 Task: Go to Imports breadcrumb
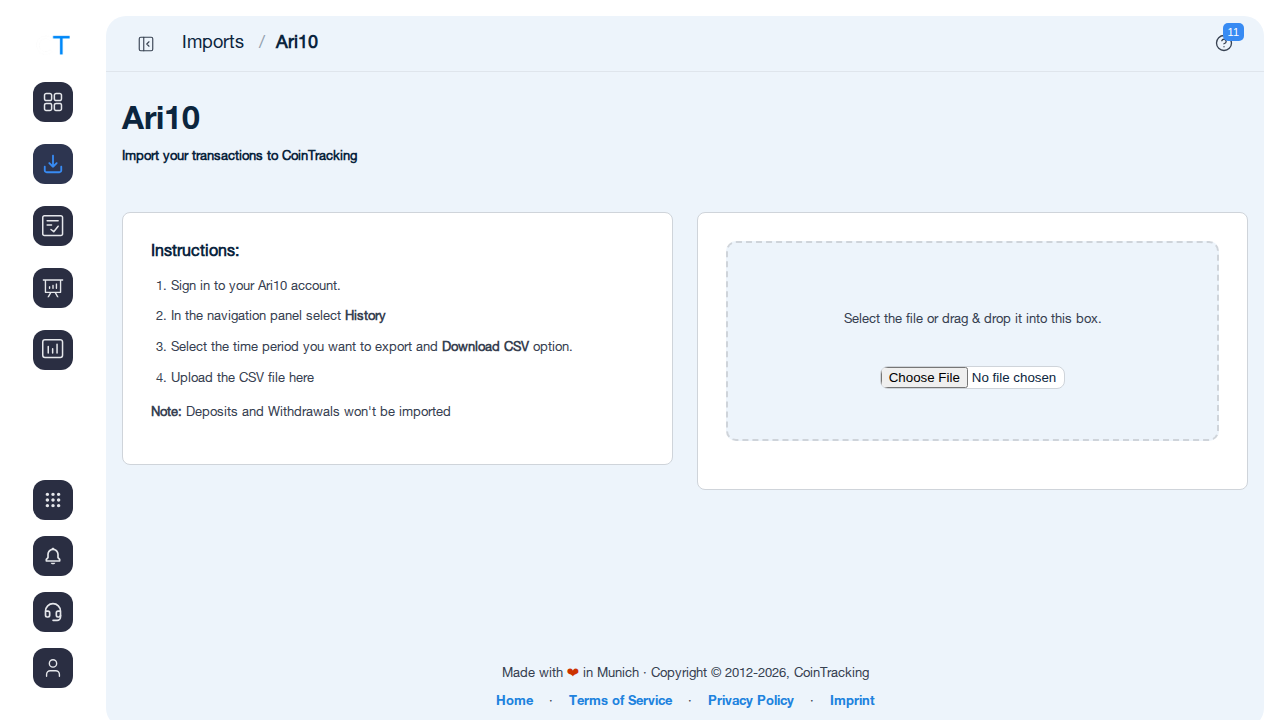click(x=213, y=42)
